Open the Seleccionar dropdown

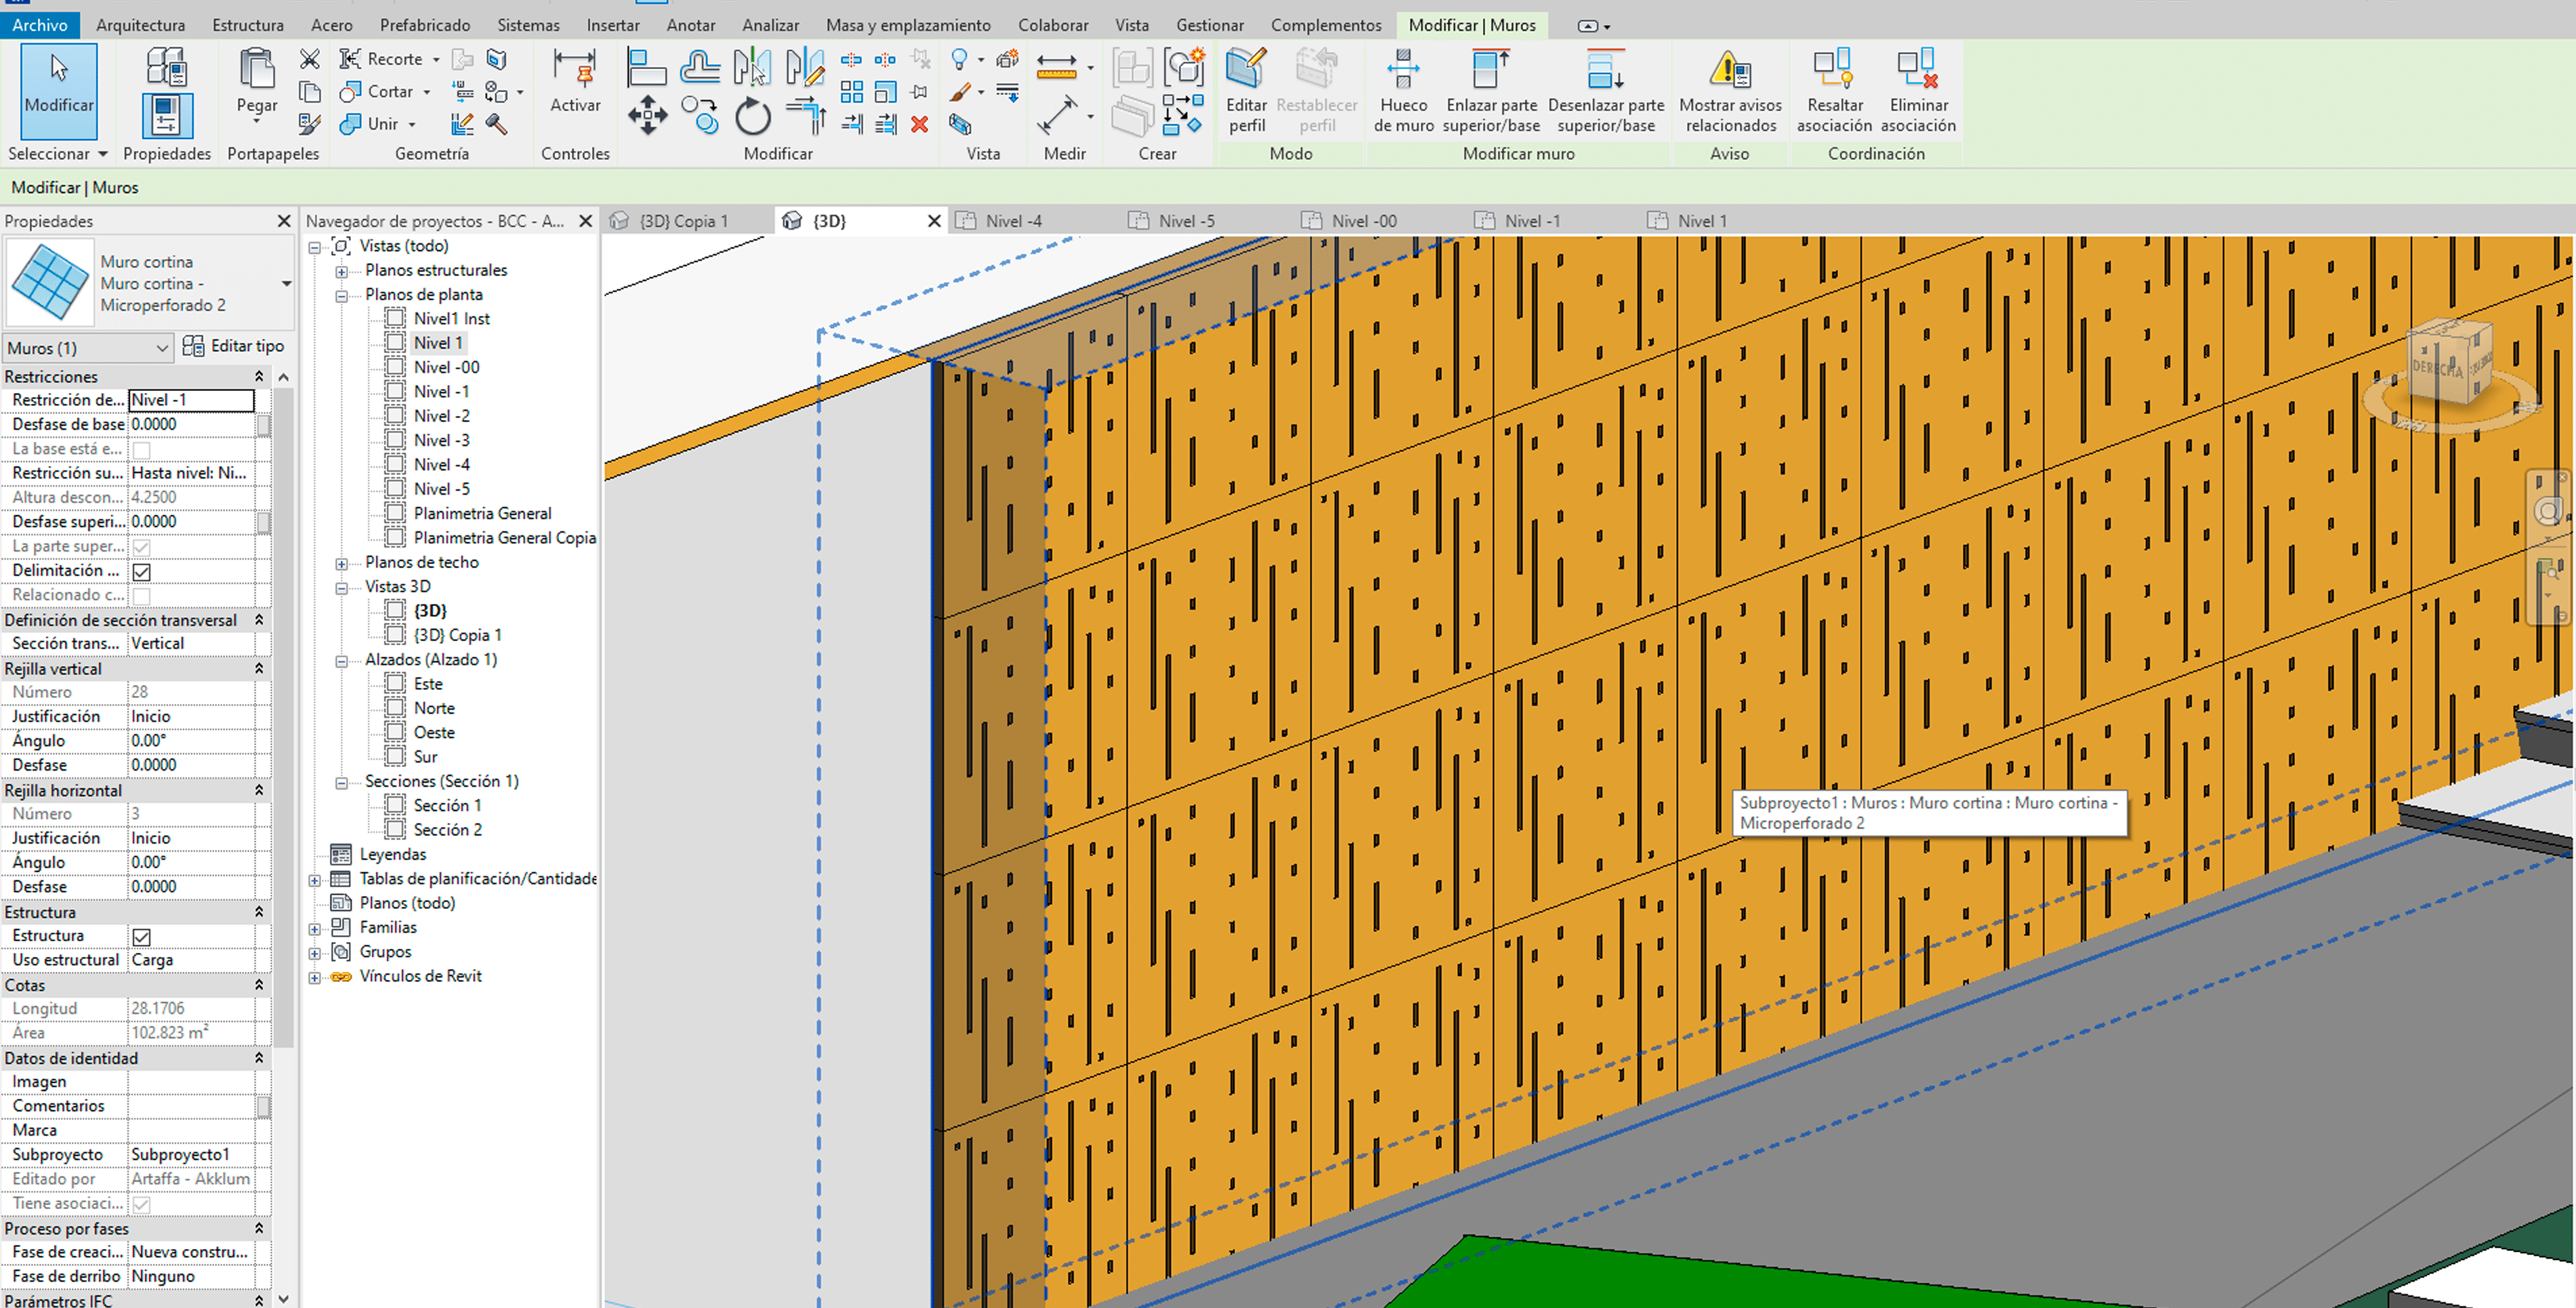(58, 153)
